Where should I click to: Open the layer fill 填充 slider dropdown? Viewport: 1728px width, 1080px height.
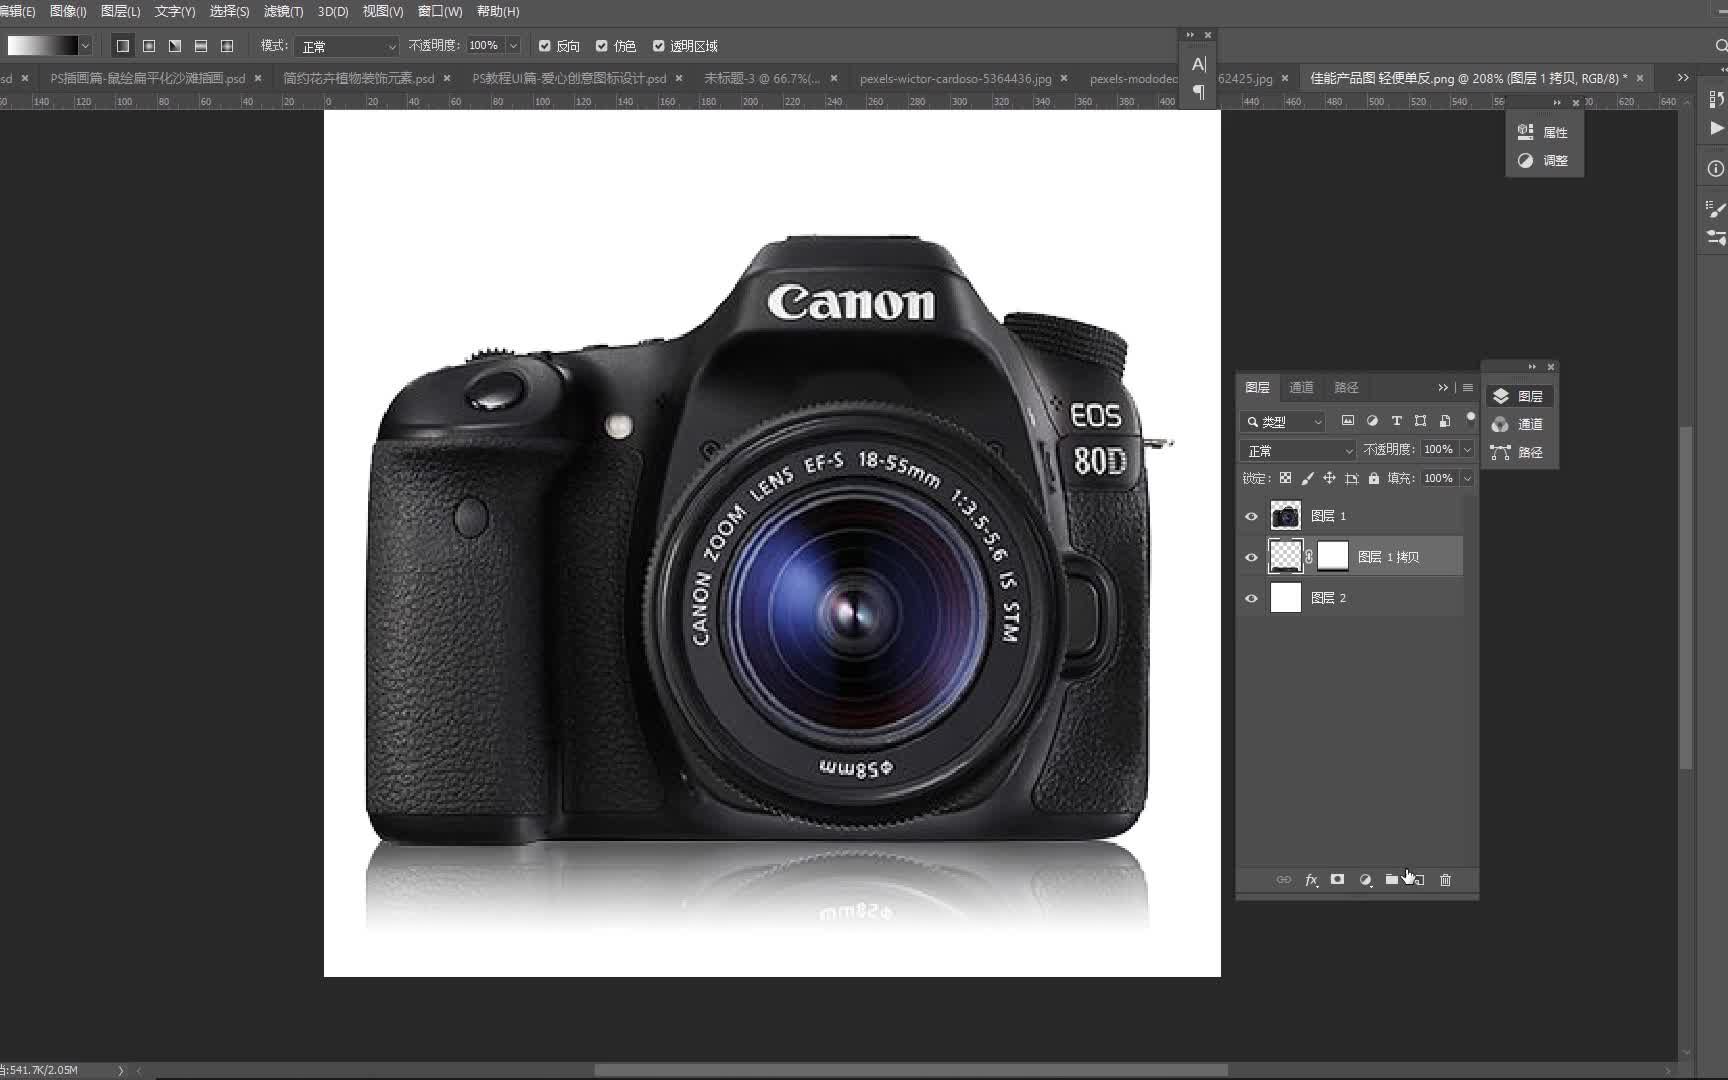pyautogui.click(x=1467, y=479)
